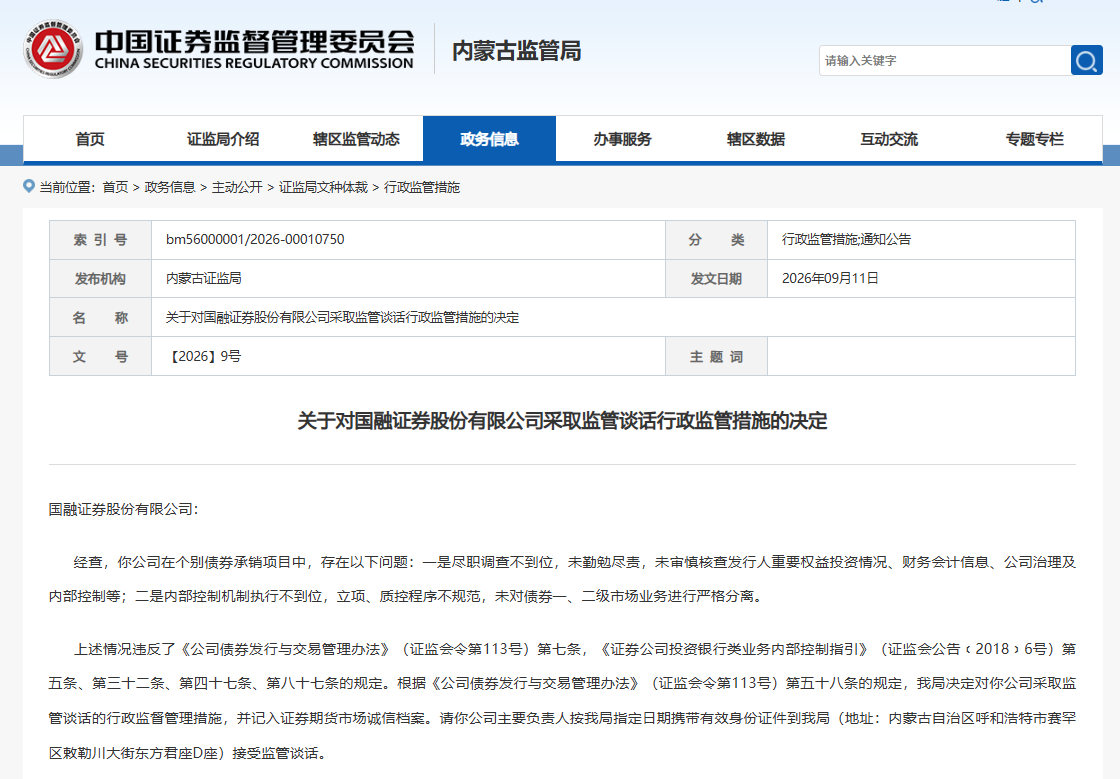
Task: Focus the 请输入关键字 search field
Action: tap(944, 61)
